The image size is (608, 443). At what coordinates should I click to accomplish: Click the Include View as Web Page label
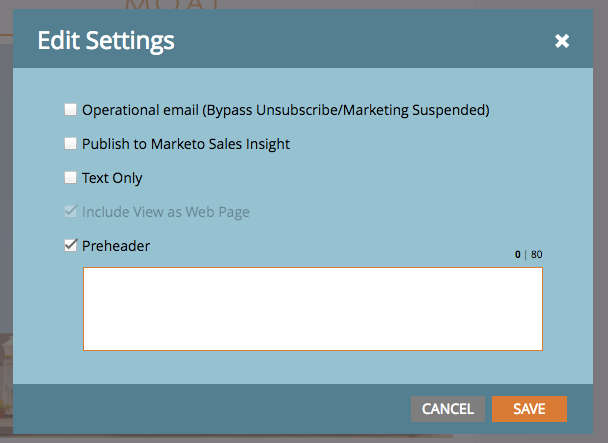tap(166, 212)
